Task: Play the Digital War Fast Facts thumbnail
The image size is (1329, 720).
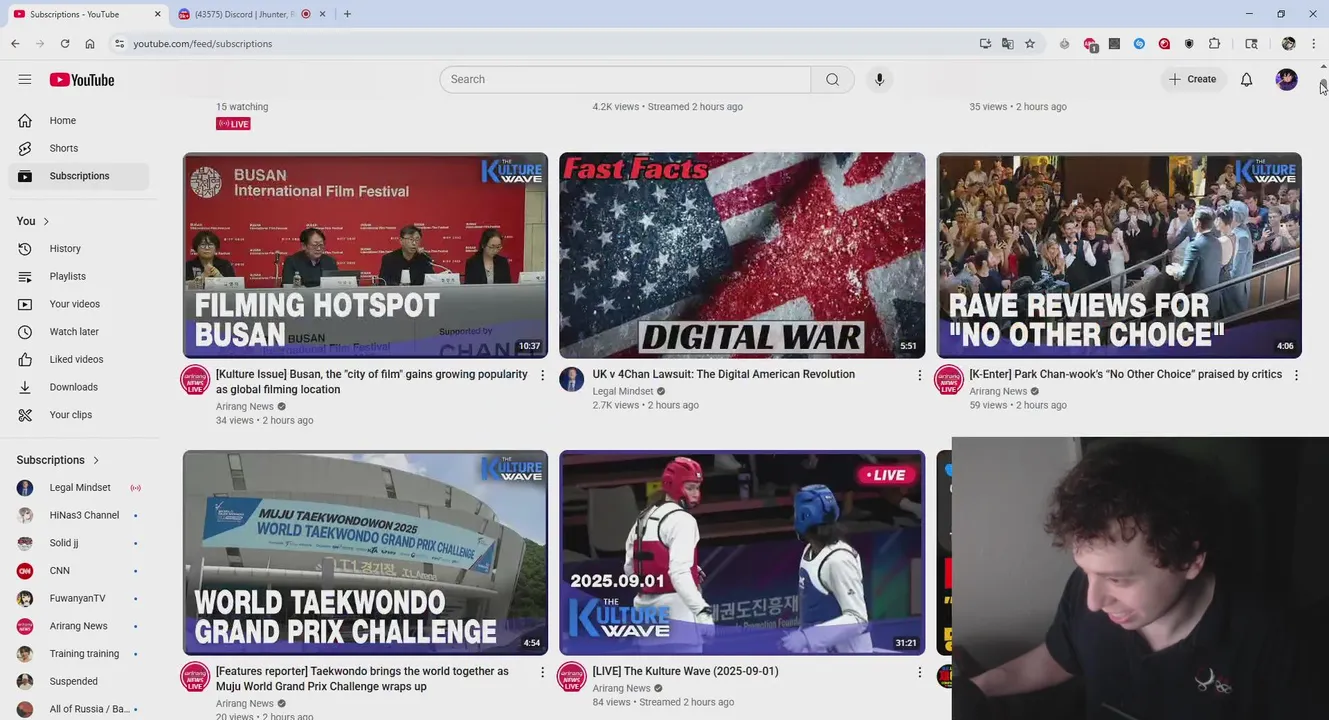Action: click(x=742, y=255)
